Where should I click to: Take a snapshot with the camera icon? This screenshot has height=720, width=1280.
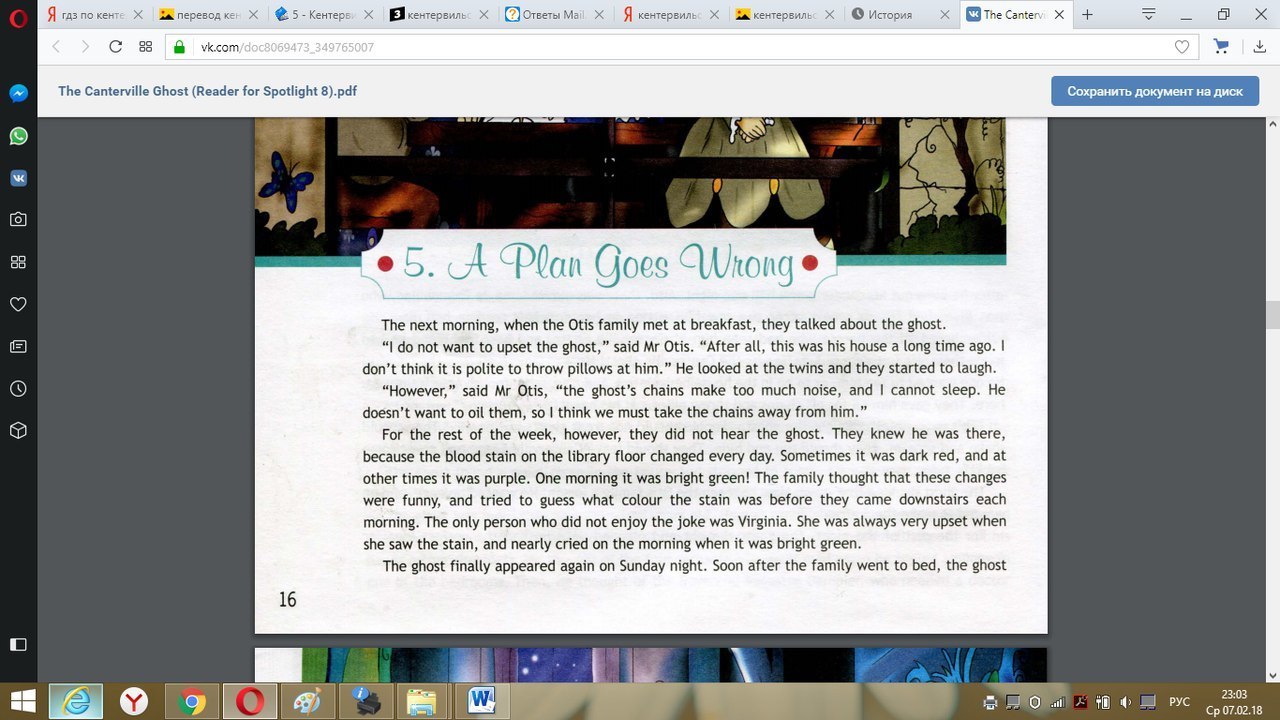click(x=18, y=219)
